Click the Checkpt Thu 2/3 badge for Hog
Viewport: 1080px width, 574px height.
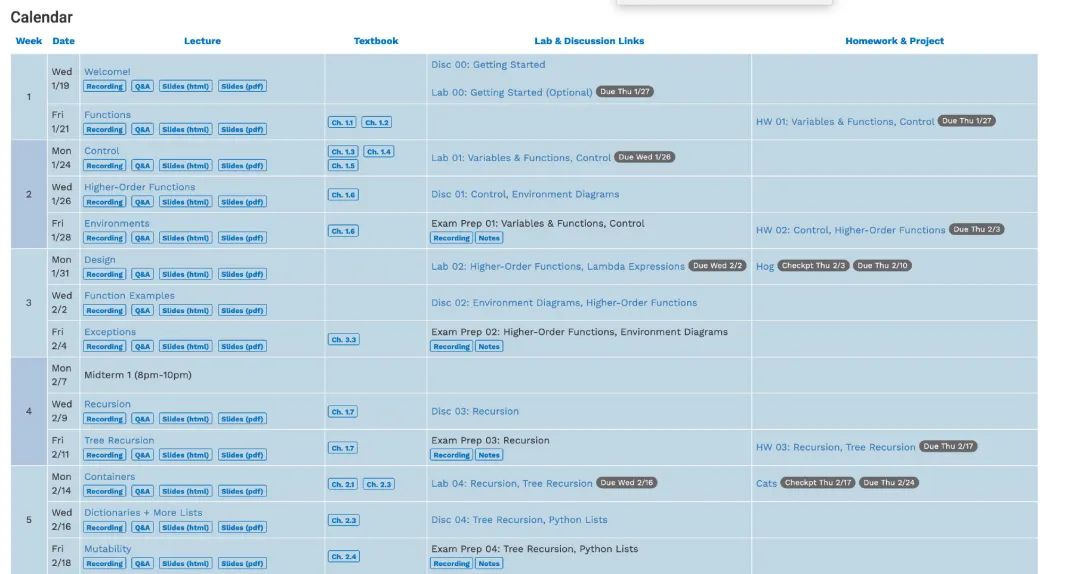tap(813, 266)
